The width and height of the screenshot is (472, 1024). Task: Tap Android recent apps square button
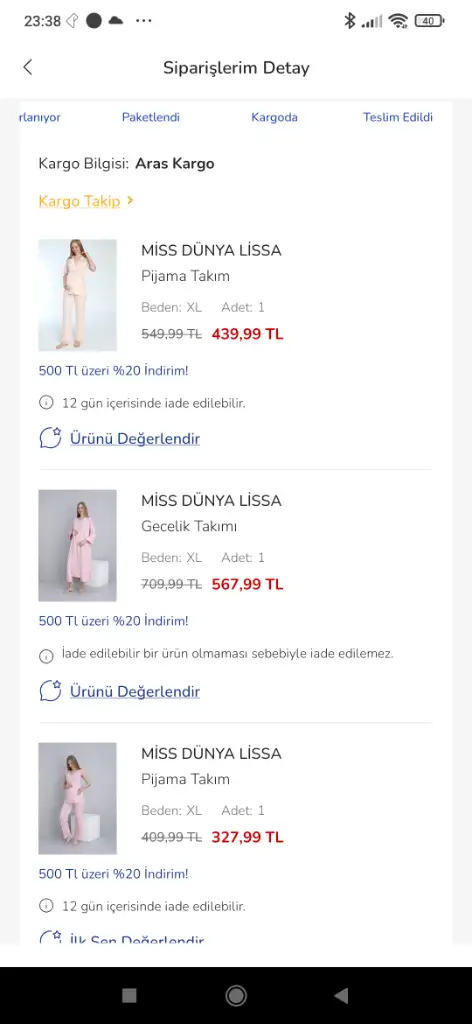point(129,995)
